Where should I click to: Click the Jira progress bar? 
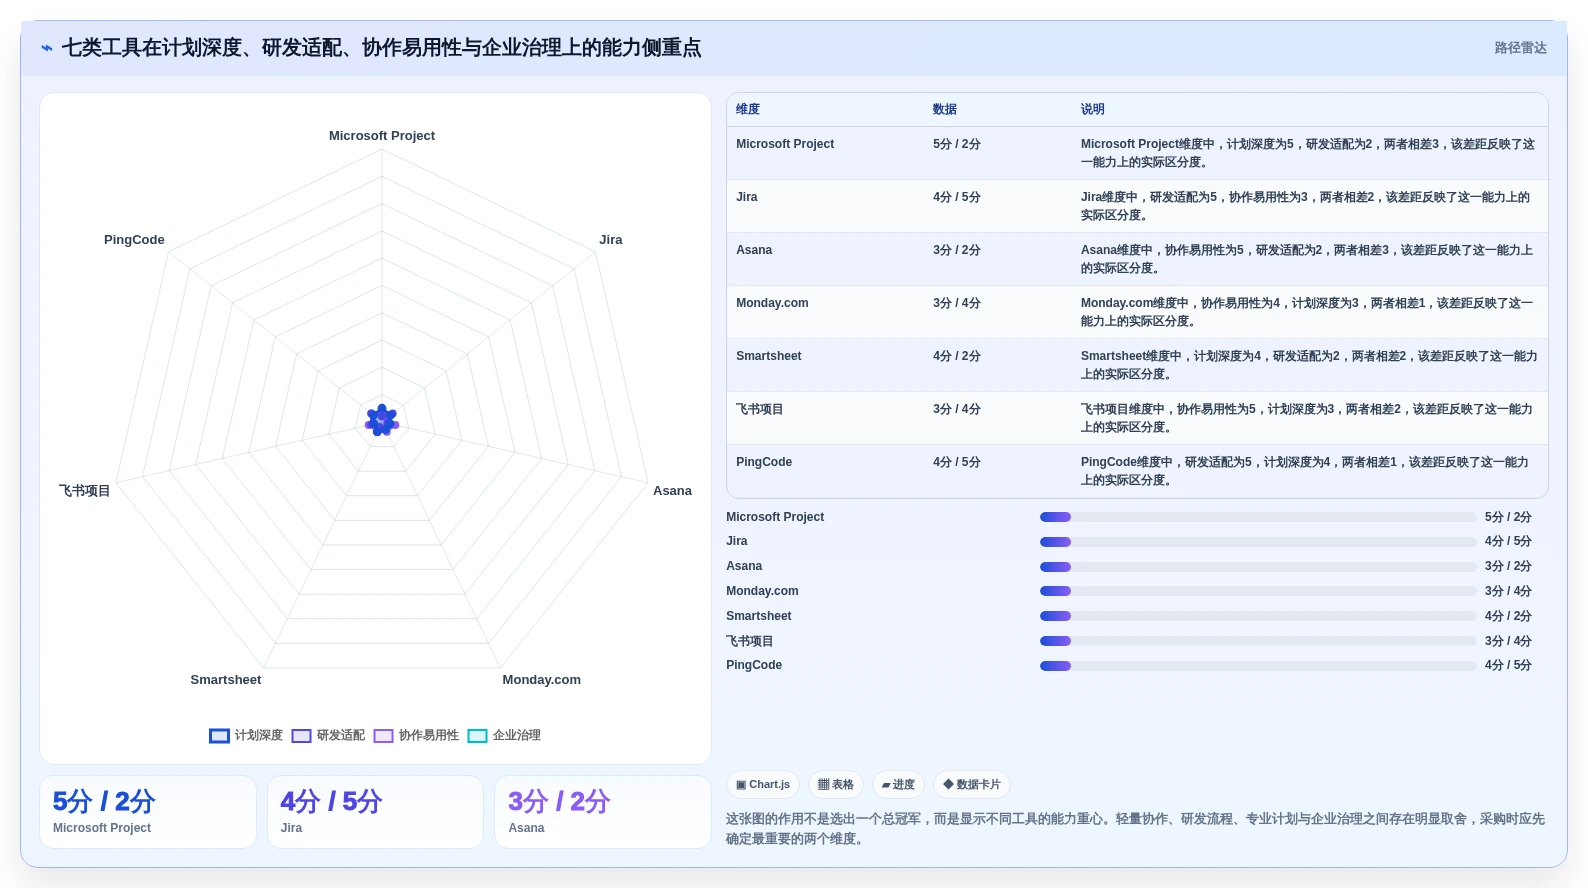click(1258, 542)
